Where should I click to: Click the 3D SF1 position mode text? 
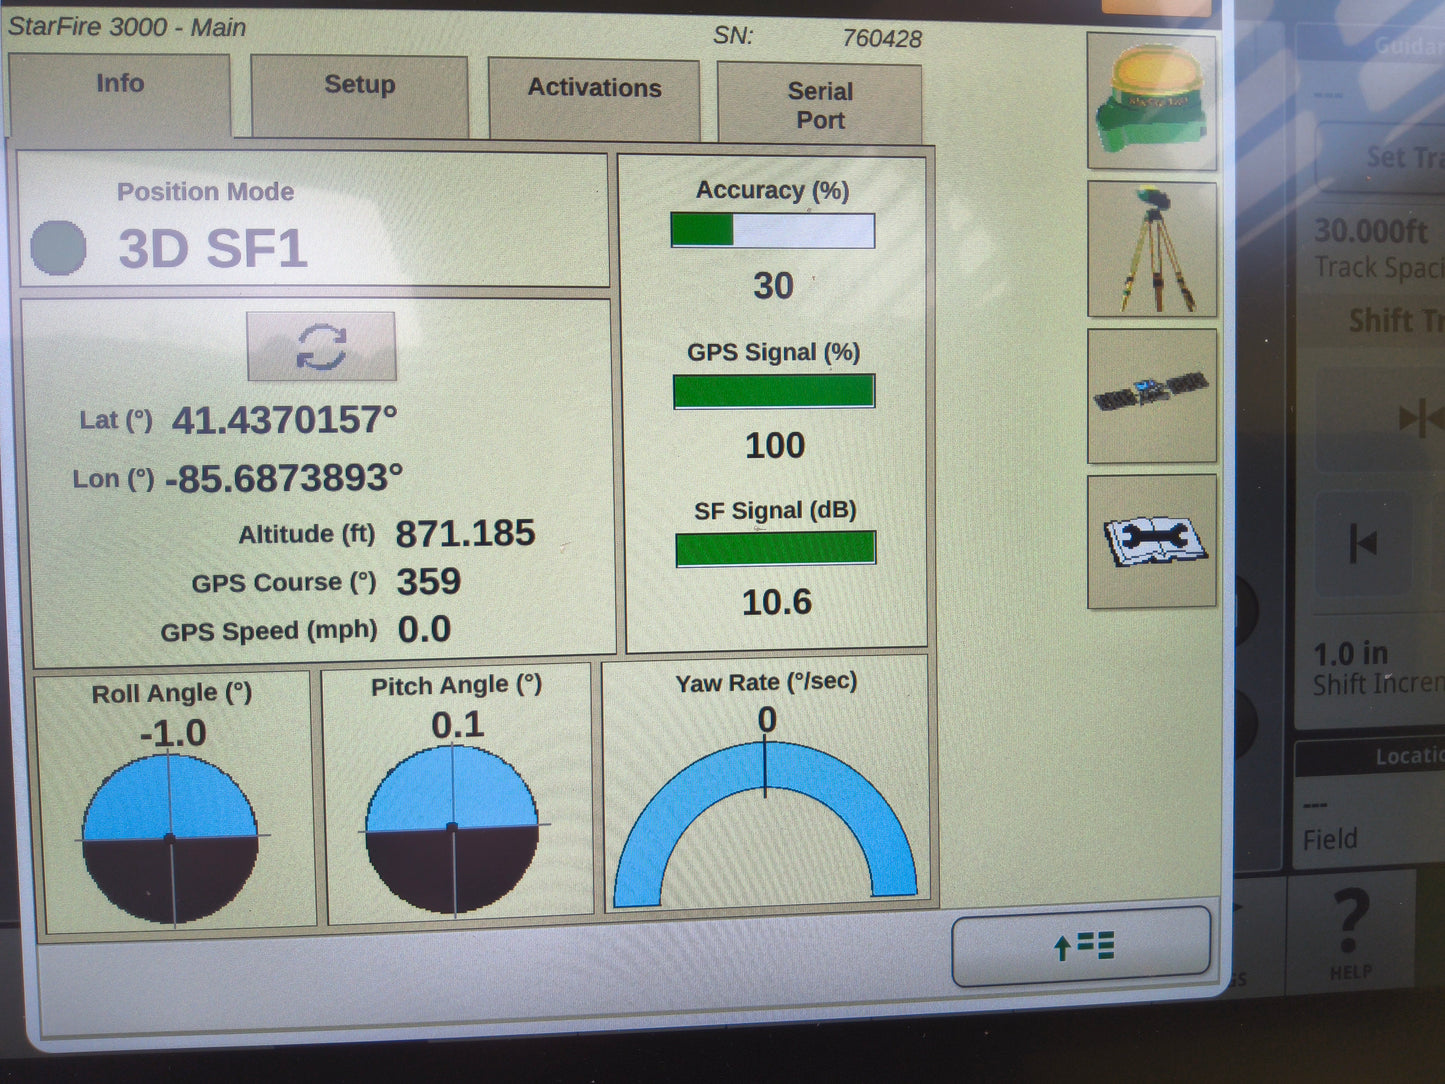212,249
